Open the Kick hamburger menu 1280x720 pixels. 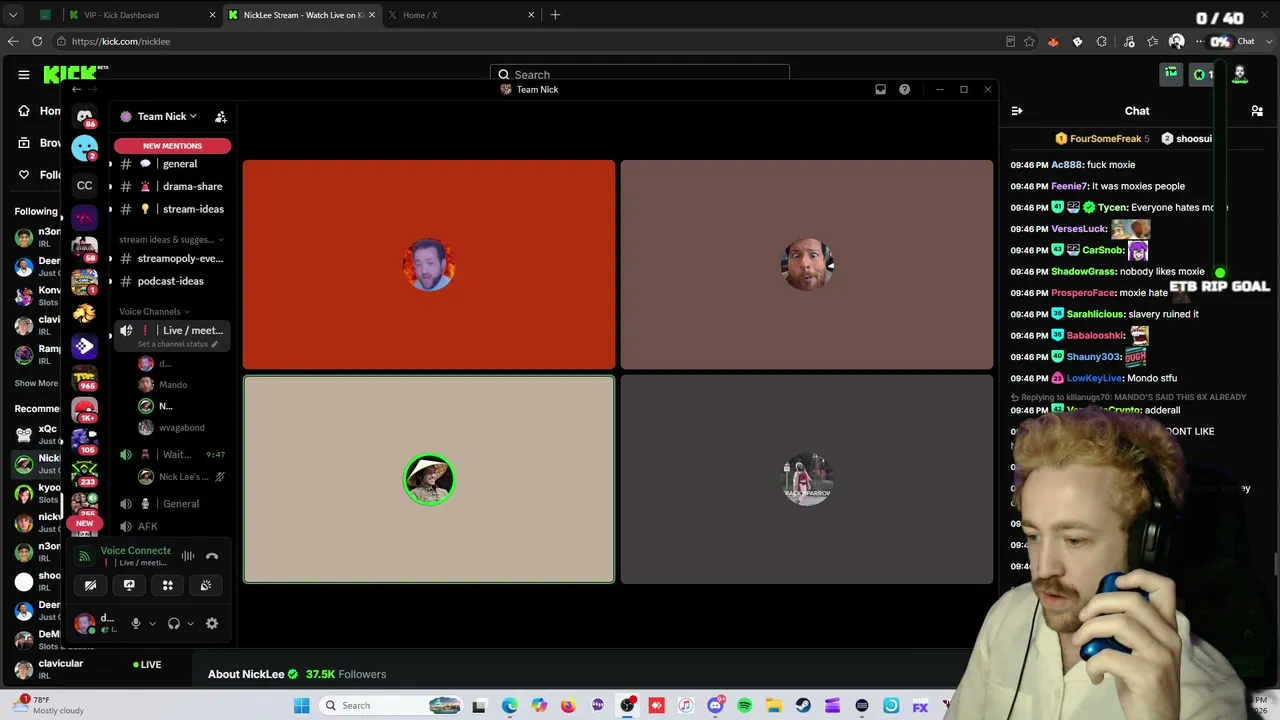tap(24, 74)
